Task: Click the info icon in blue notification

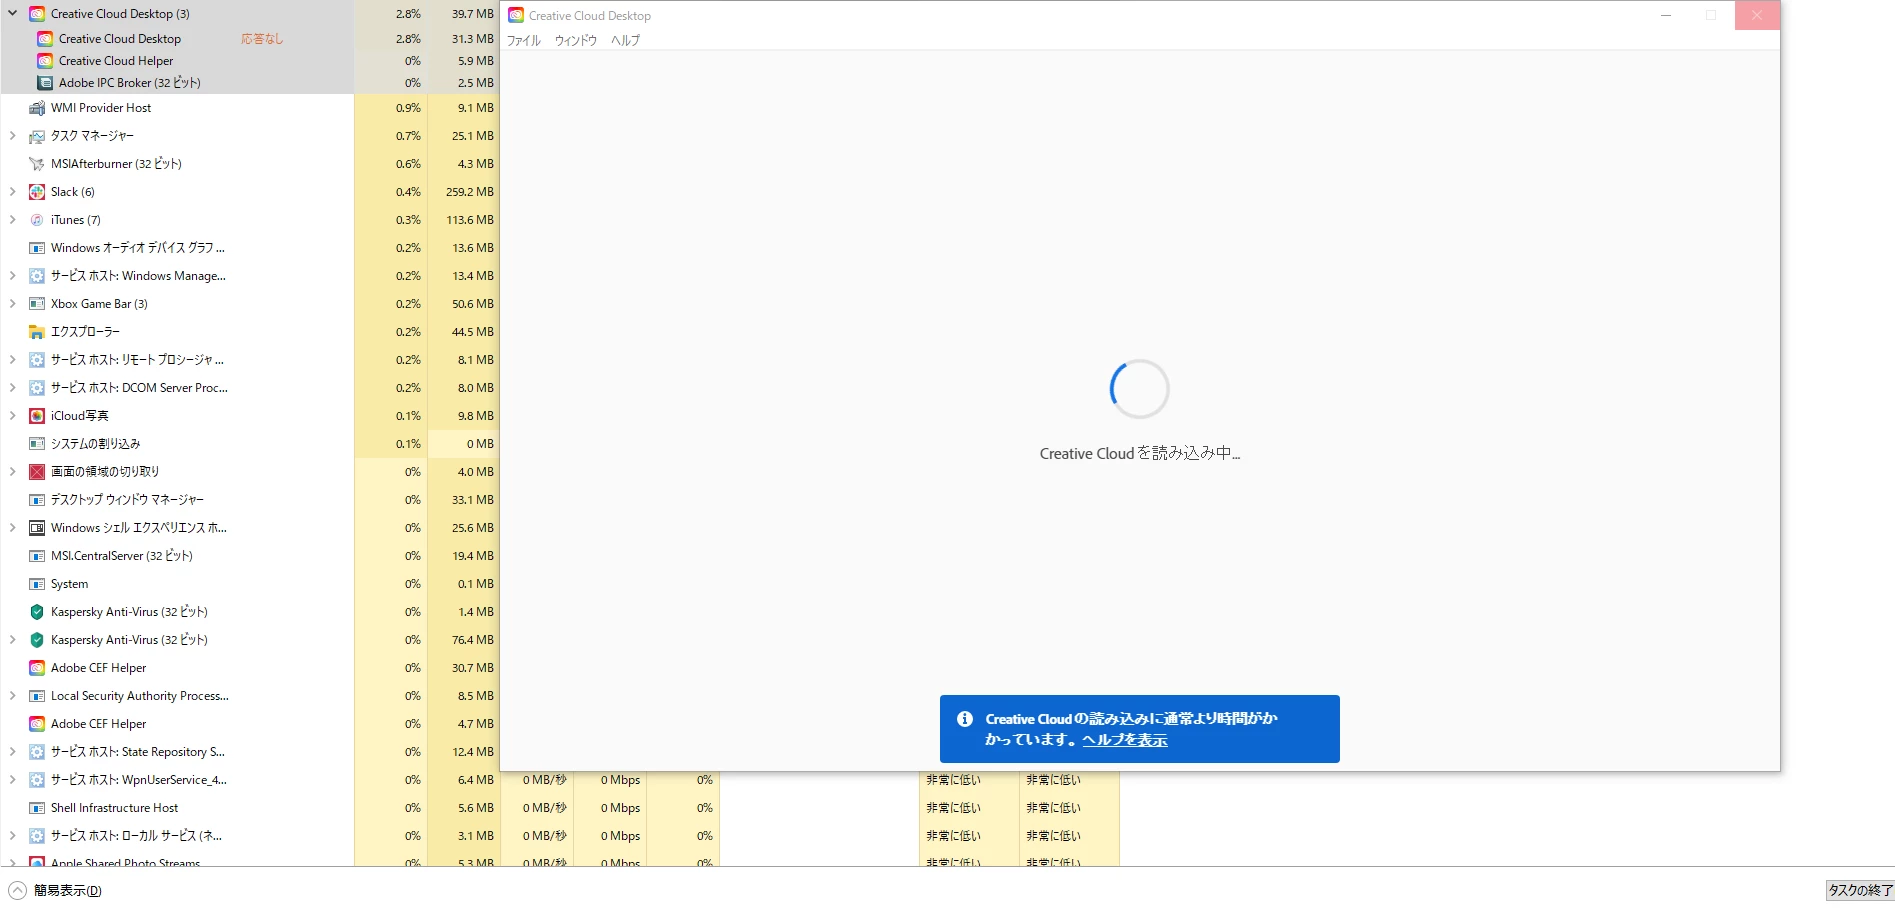Action: point(965,719)
